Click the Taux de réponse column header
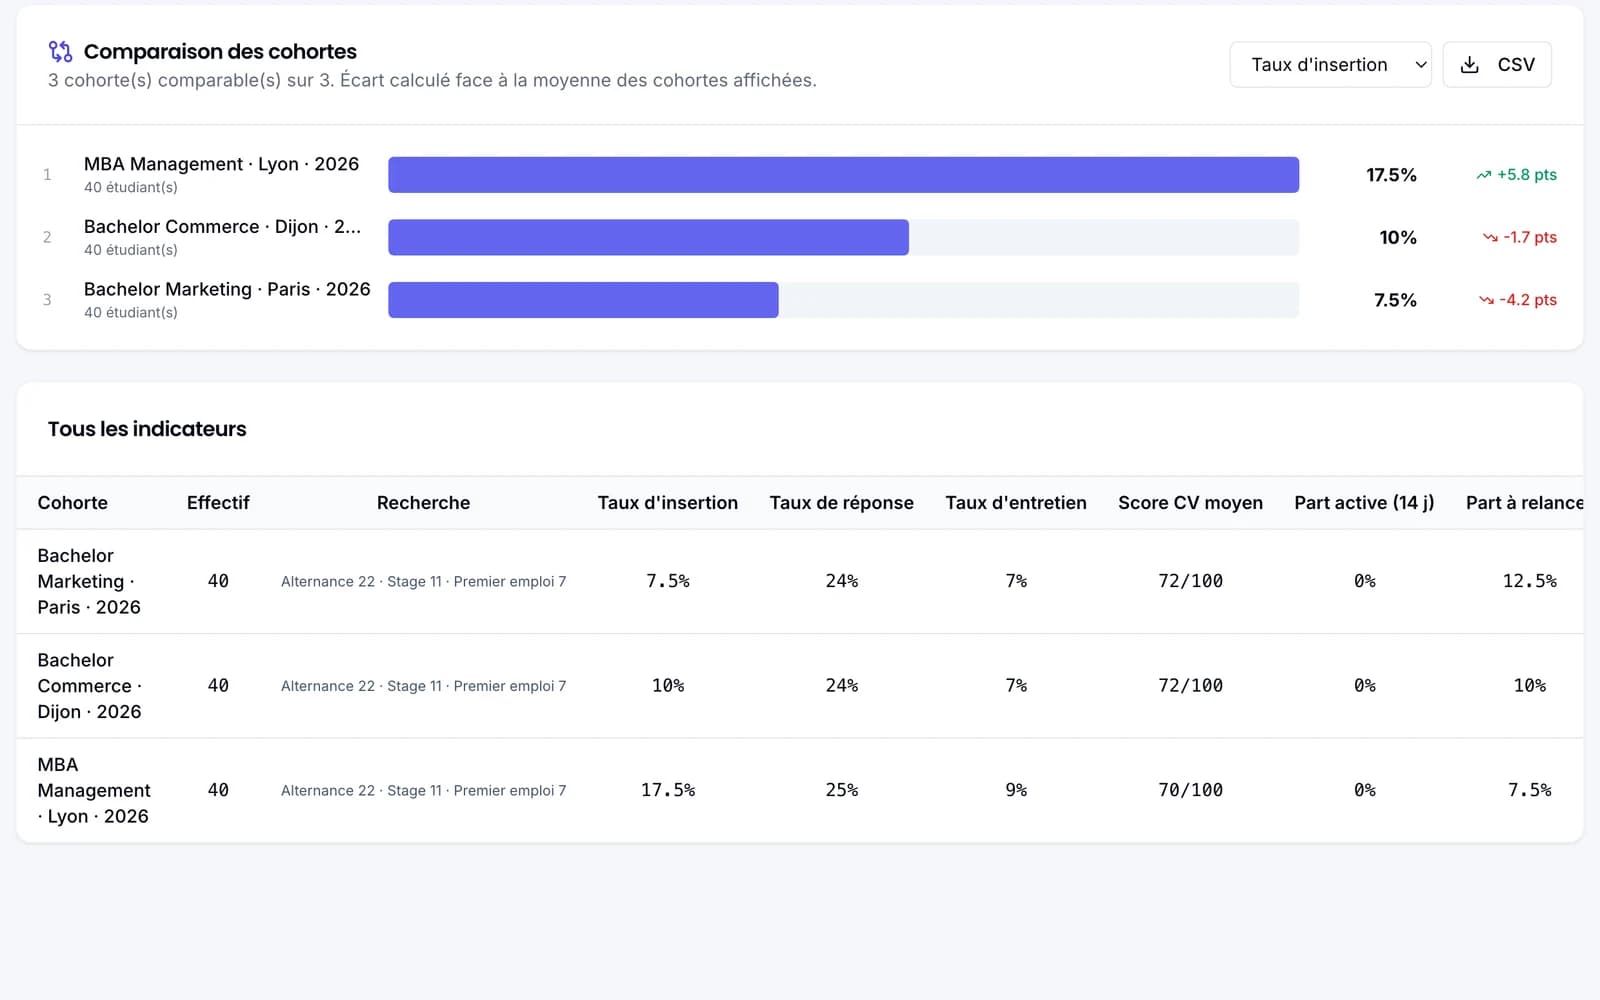The height and width of the screenshot is (1000, 1600). coord(842,503)
